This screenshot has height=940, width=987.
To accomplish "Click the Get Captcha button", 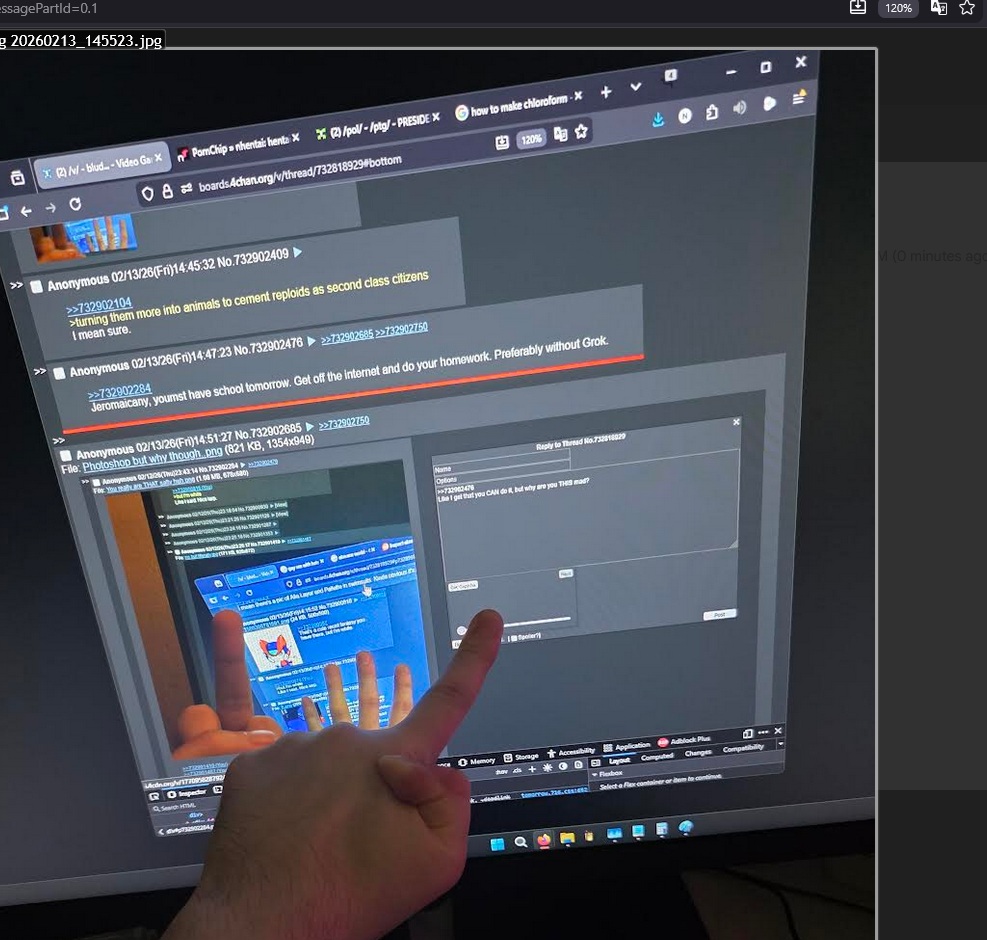I will coord(463,586).
